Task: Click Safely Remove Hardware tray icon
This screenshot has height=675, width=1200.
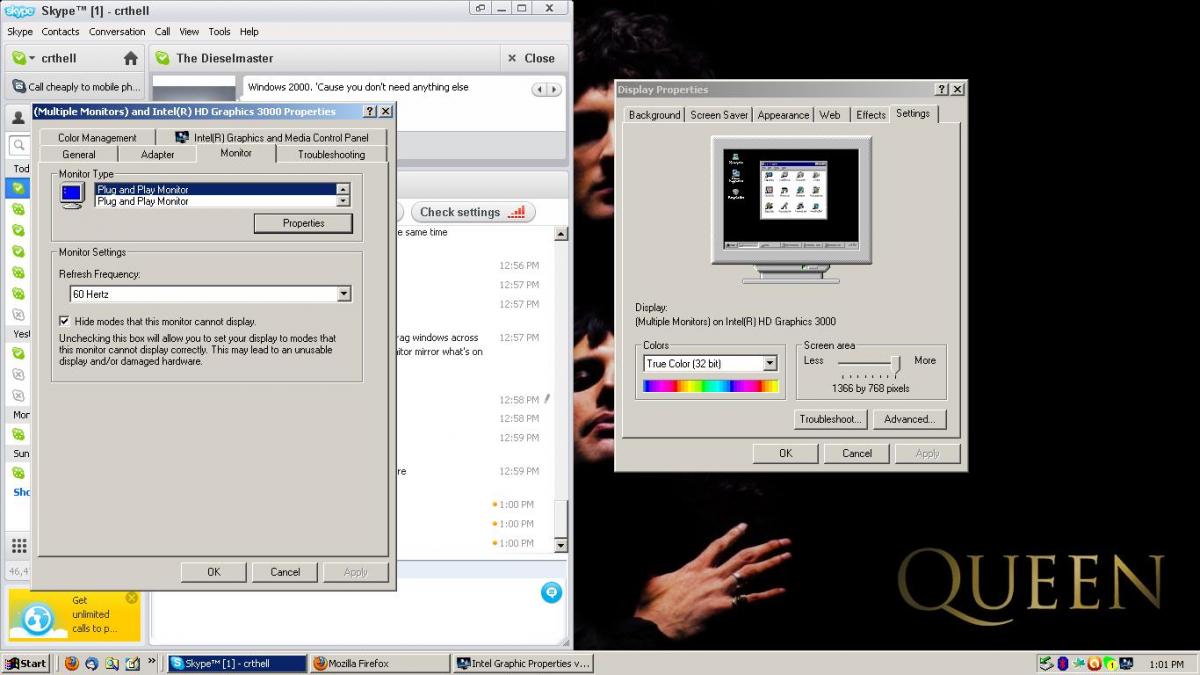Action: point(1046,663)
